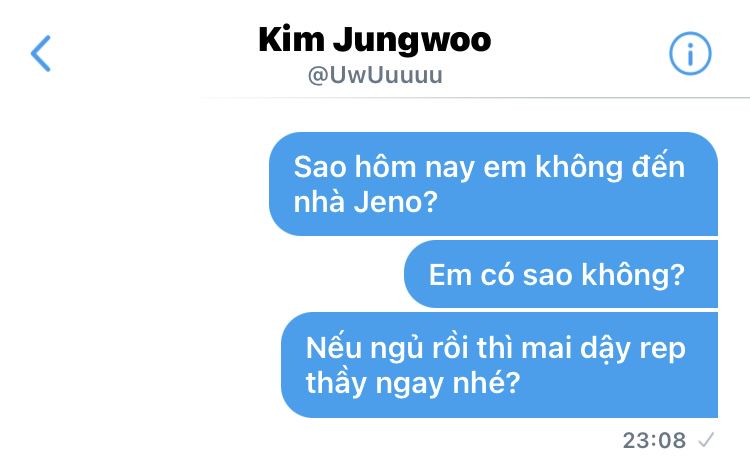Viewport: 750px width, 473px height.
Task: Tap the 'mai dậy' text in last bubble
Action: click(576, 349)
